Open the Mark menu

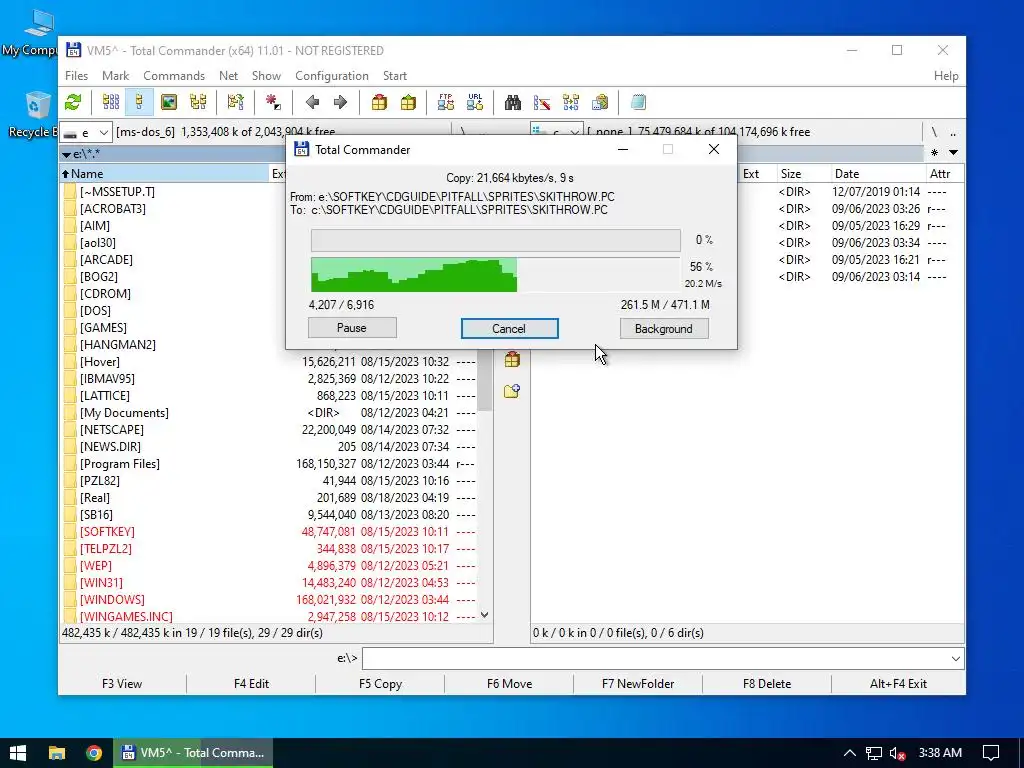(115, 76)
